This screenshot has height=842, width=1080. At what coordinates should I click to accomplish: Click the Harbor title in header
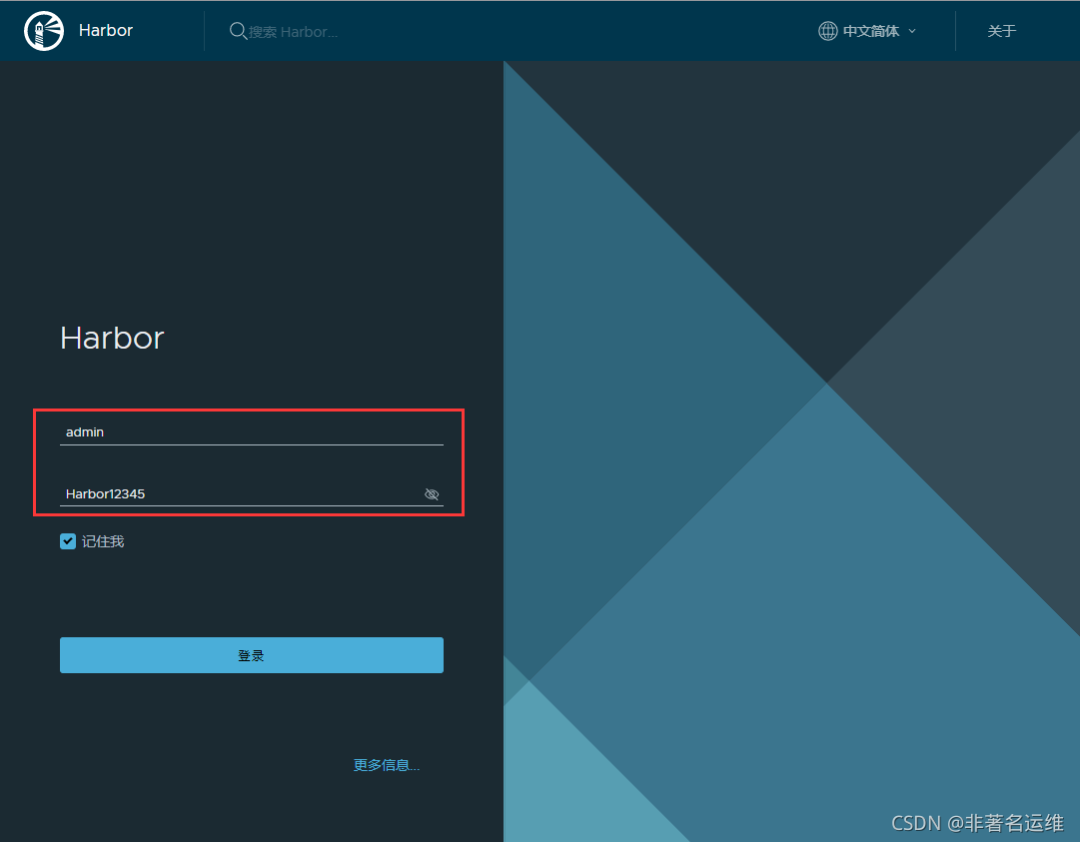click(x=105, y=30)
